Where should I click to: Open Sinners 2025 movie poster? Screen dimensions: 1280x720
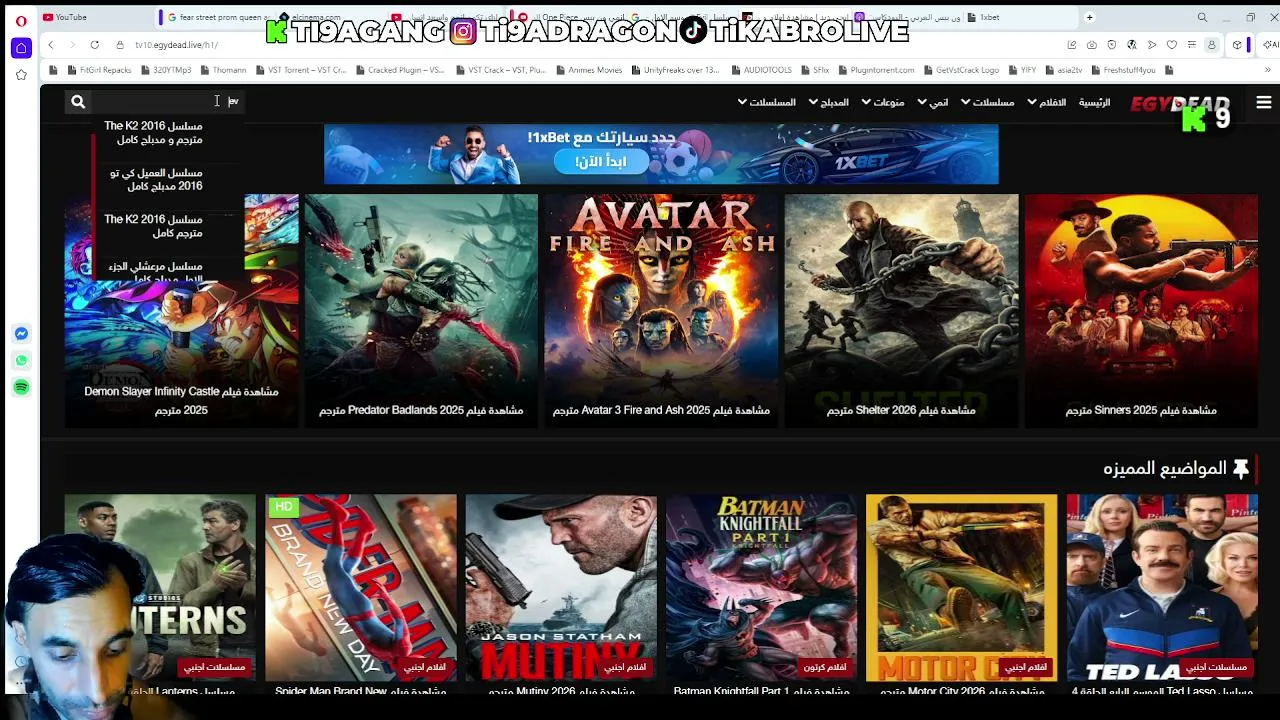1141,311
